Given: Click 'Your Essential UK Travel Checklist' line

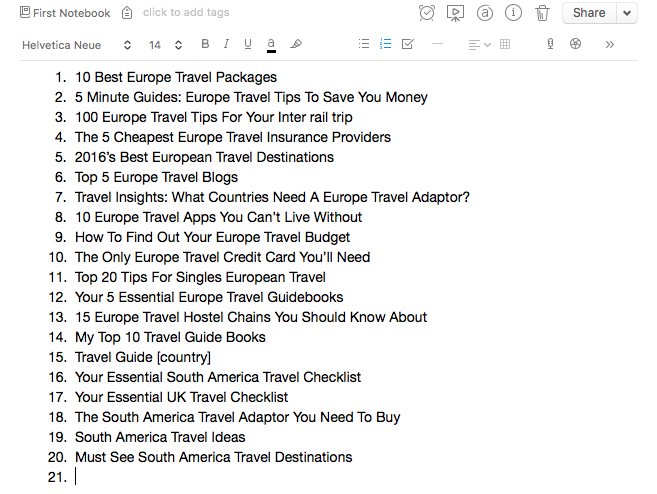Looking at the screenshot, I should point(181,397).
